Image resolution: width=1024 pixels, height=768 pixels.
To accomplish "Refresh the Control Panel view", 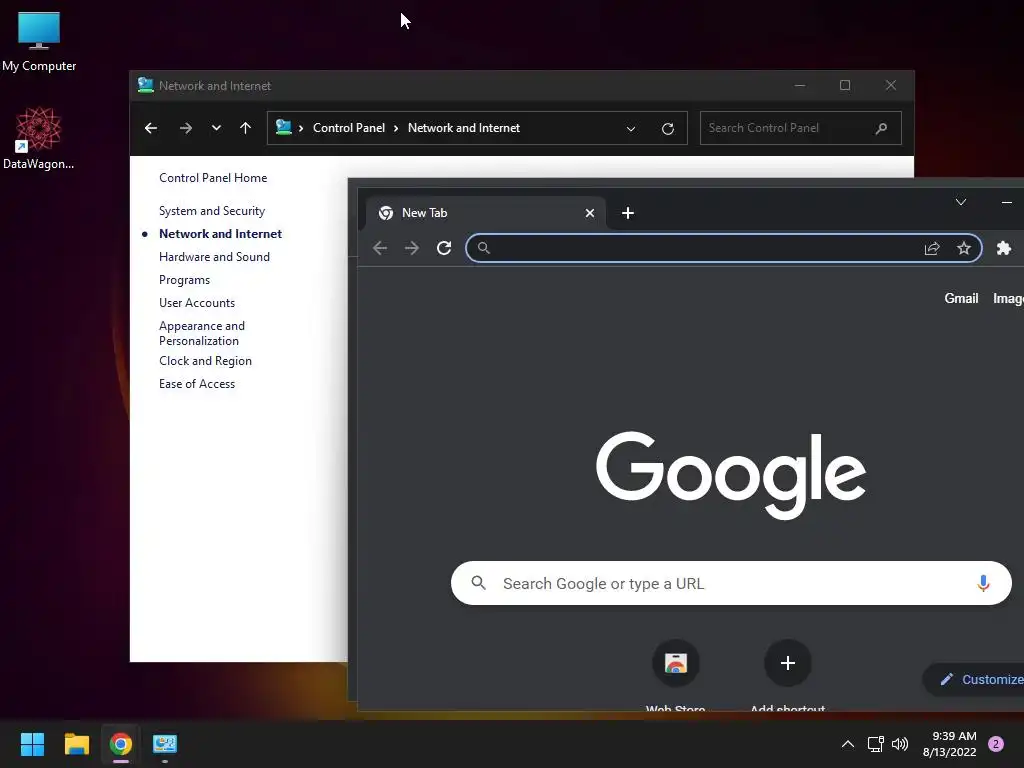I will [667, 129].
